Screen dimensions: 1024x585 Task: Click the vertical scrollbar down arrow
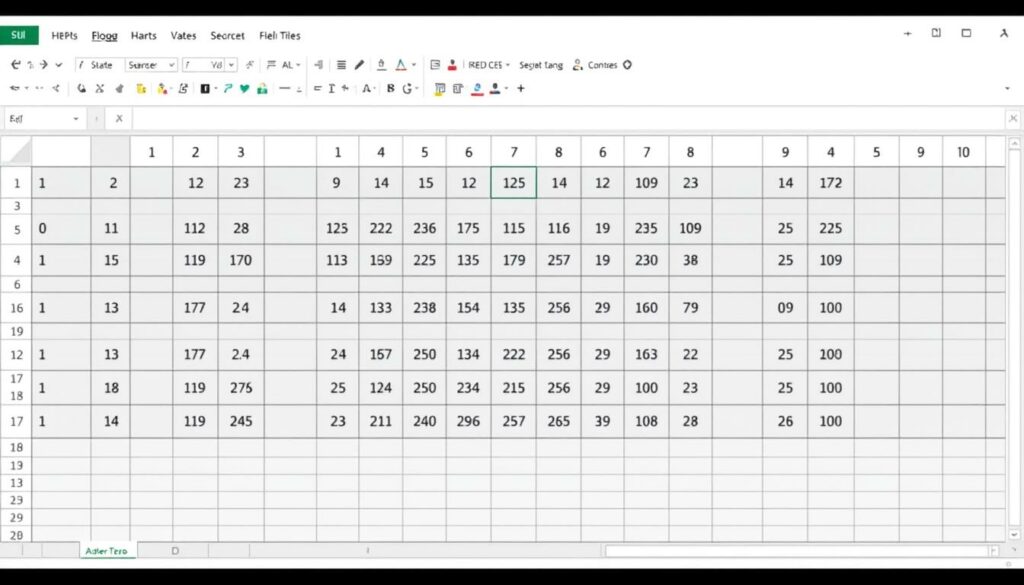click(x=1014, y=535)
